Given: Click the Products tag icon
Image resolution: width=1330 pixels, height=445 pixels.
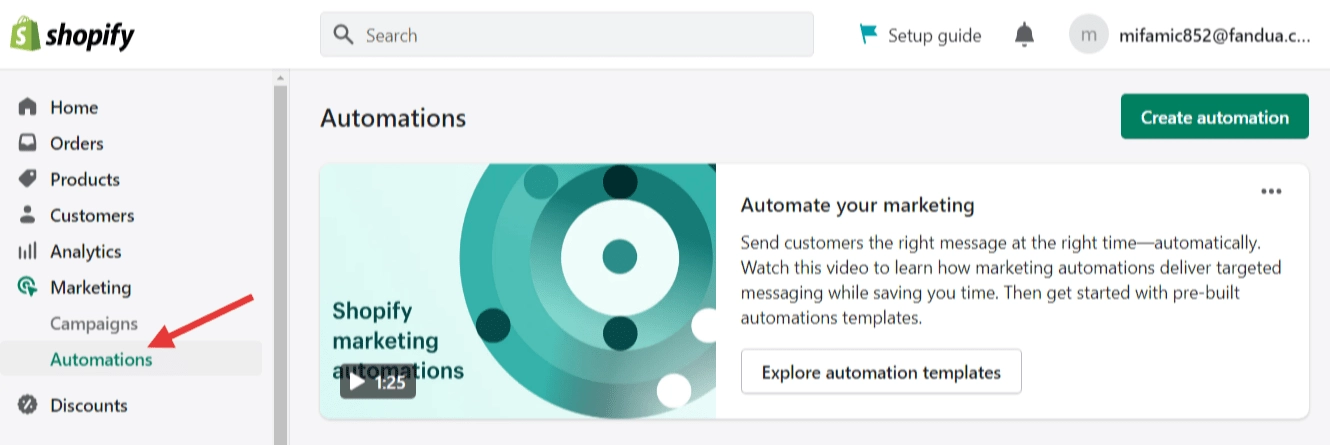Looking at the screenshot, I should pos(28,179).
